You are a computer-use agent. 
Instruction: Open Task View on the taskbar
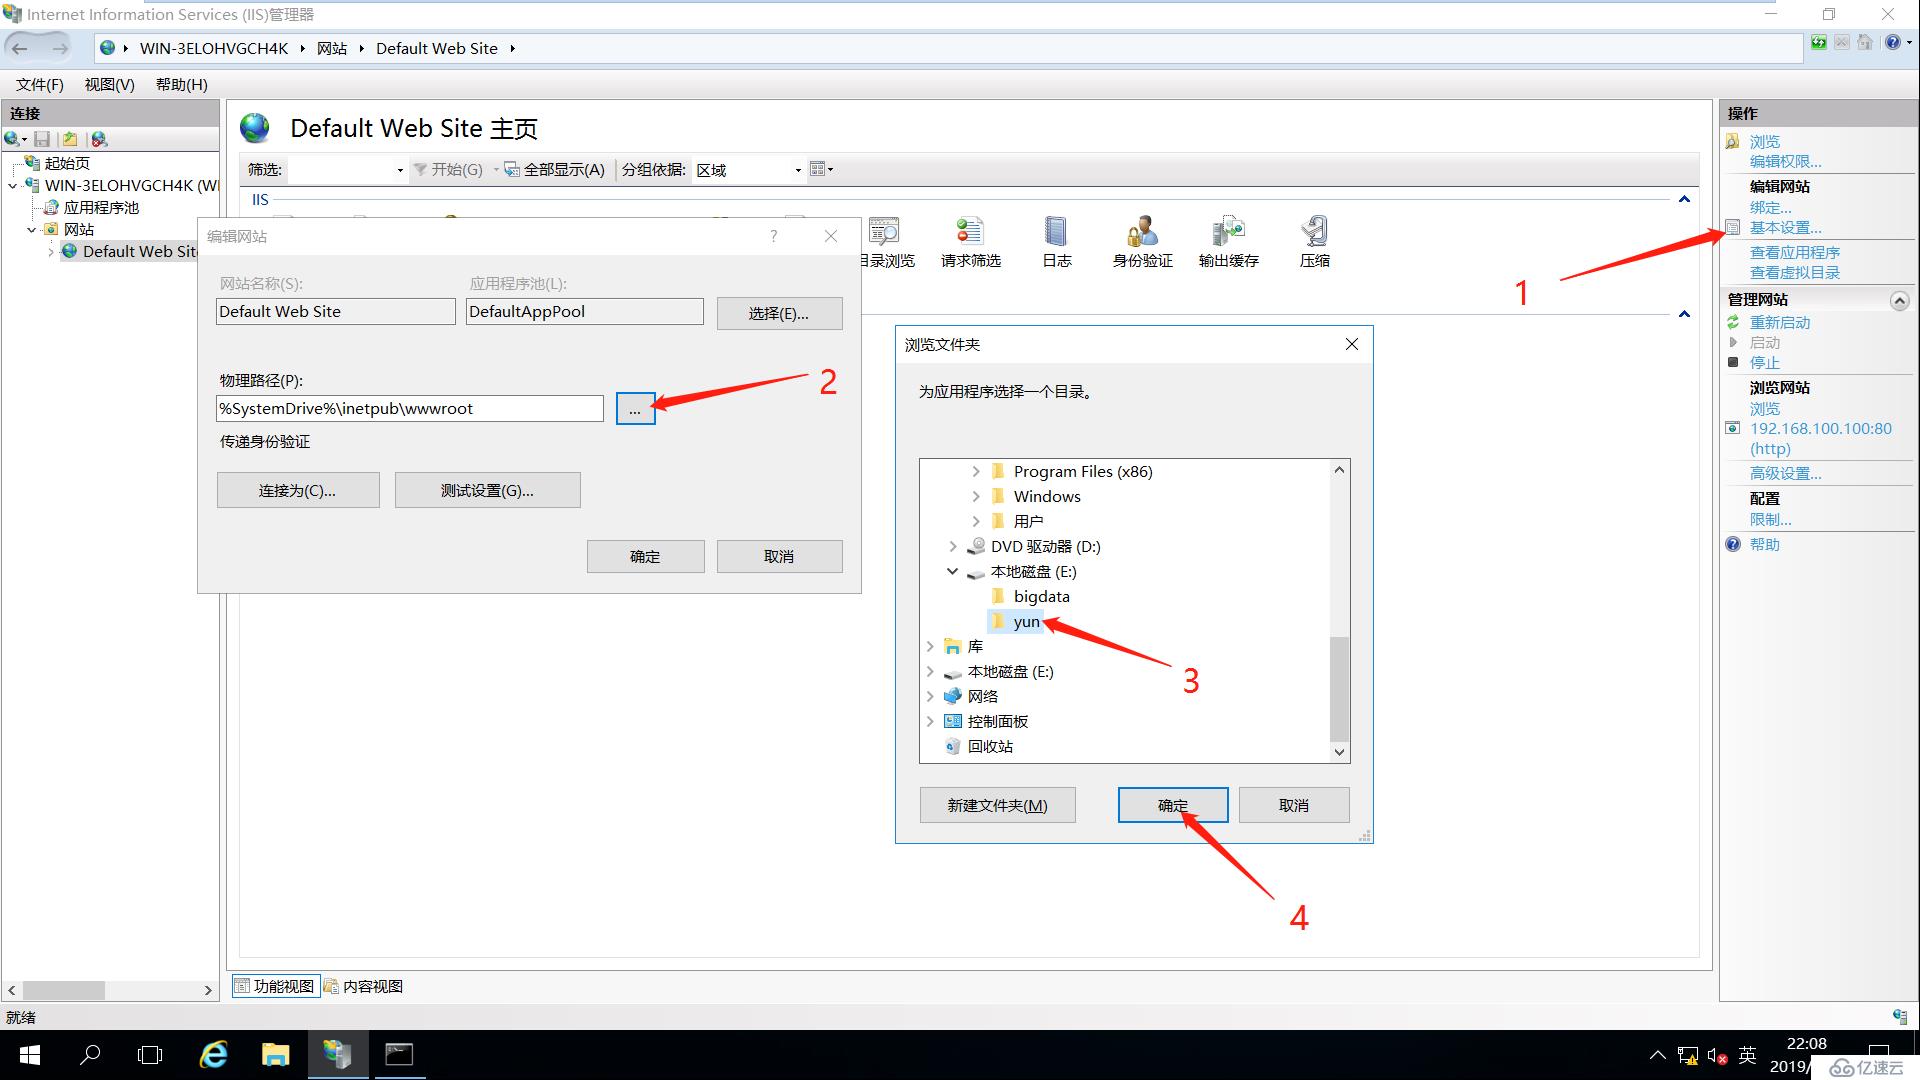(x=150, y=1055)
